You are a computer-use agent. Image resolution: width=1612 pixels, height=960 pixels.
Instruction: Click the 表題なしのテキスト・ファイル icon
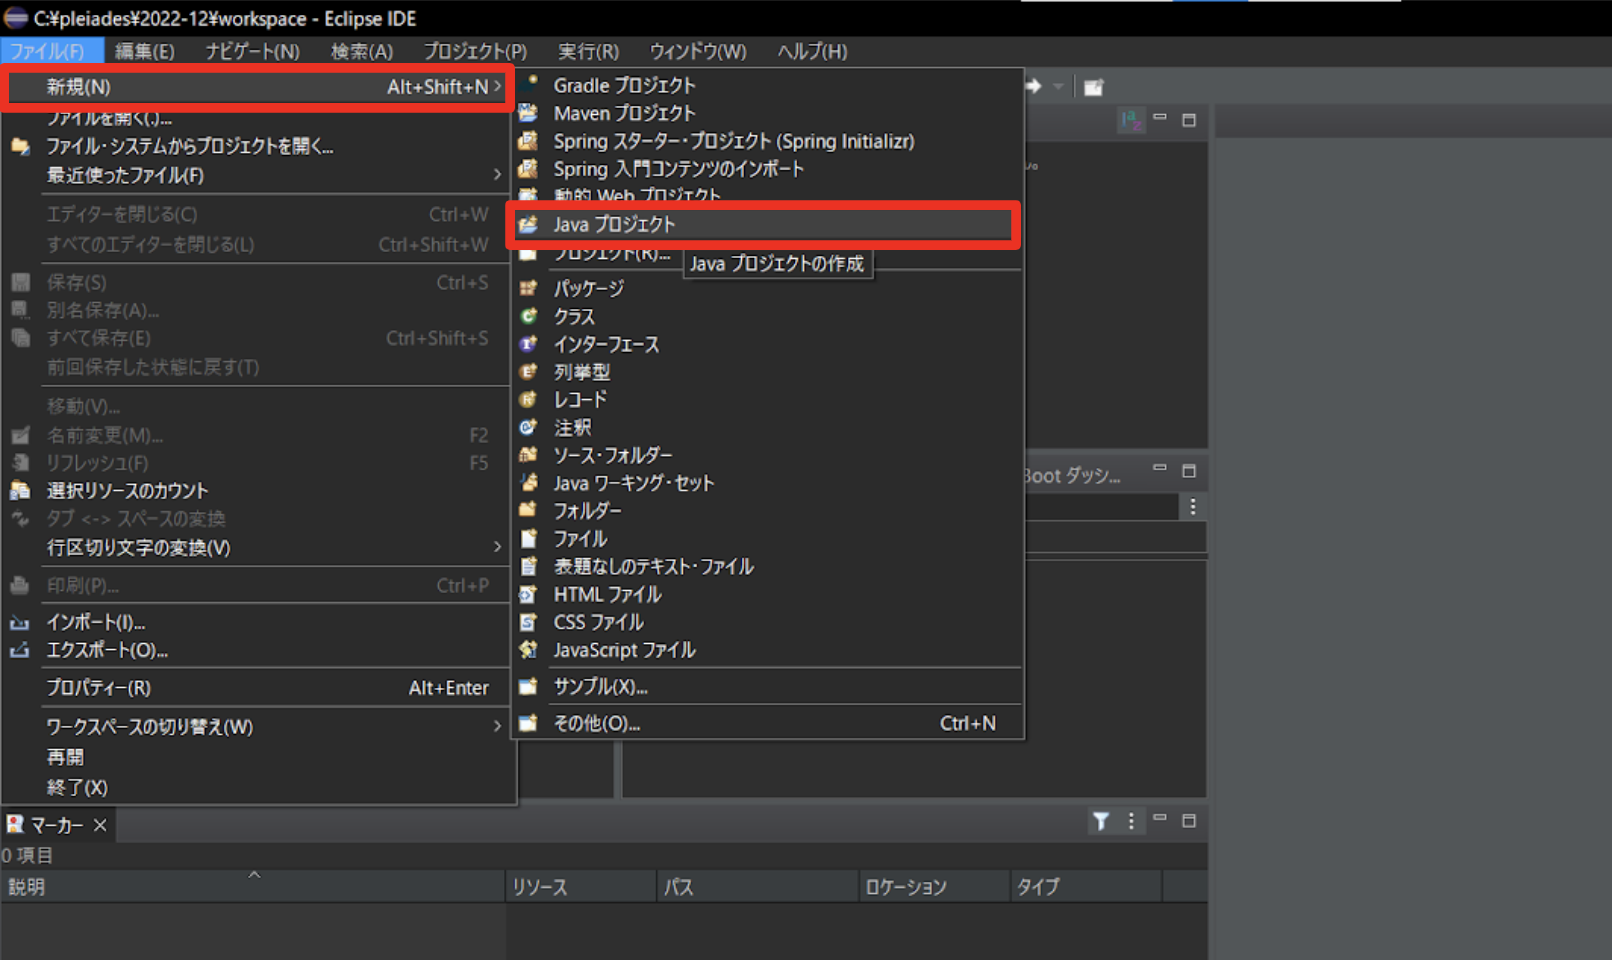[x=528, y=566]
